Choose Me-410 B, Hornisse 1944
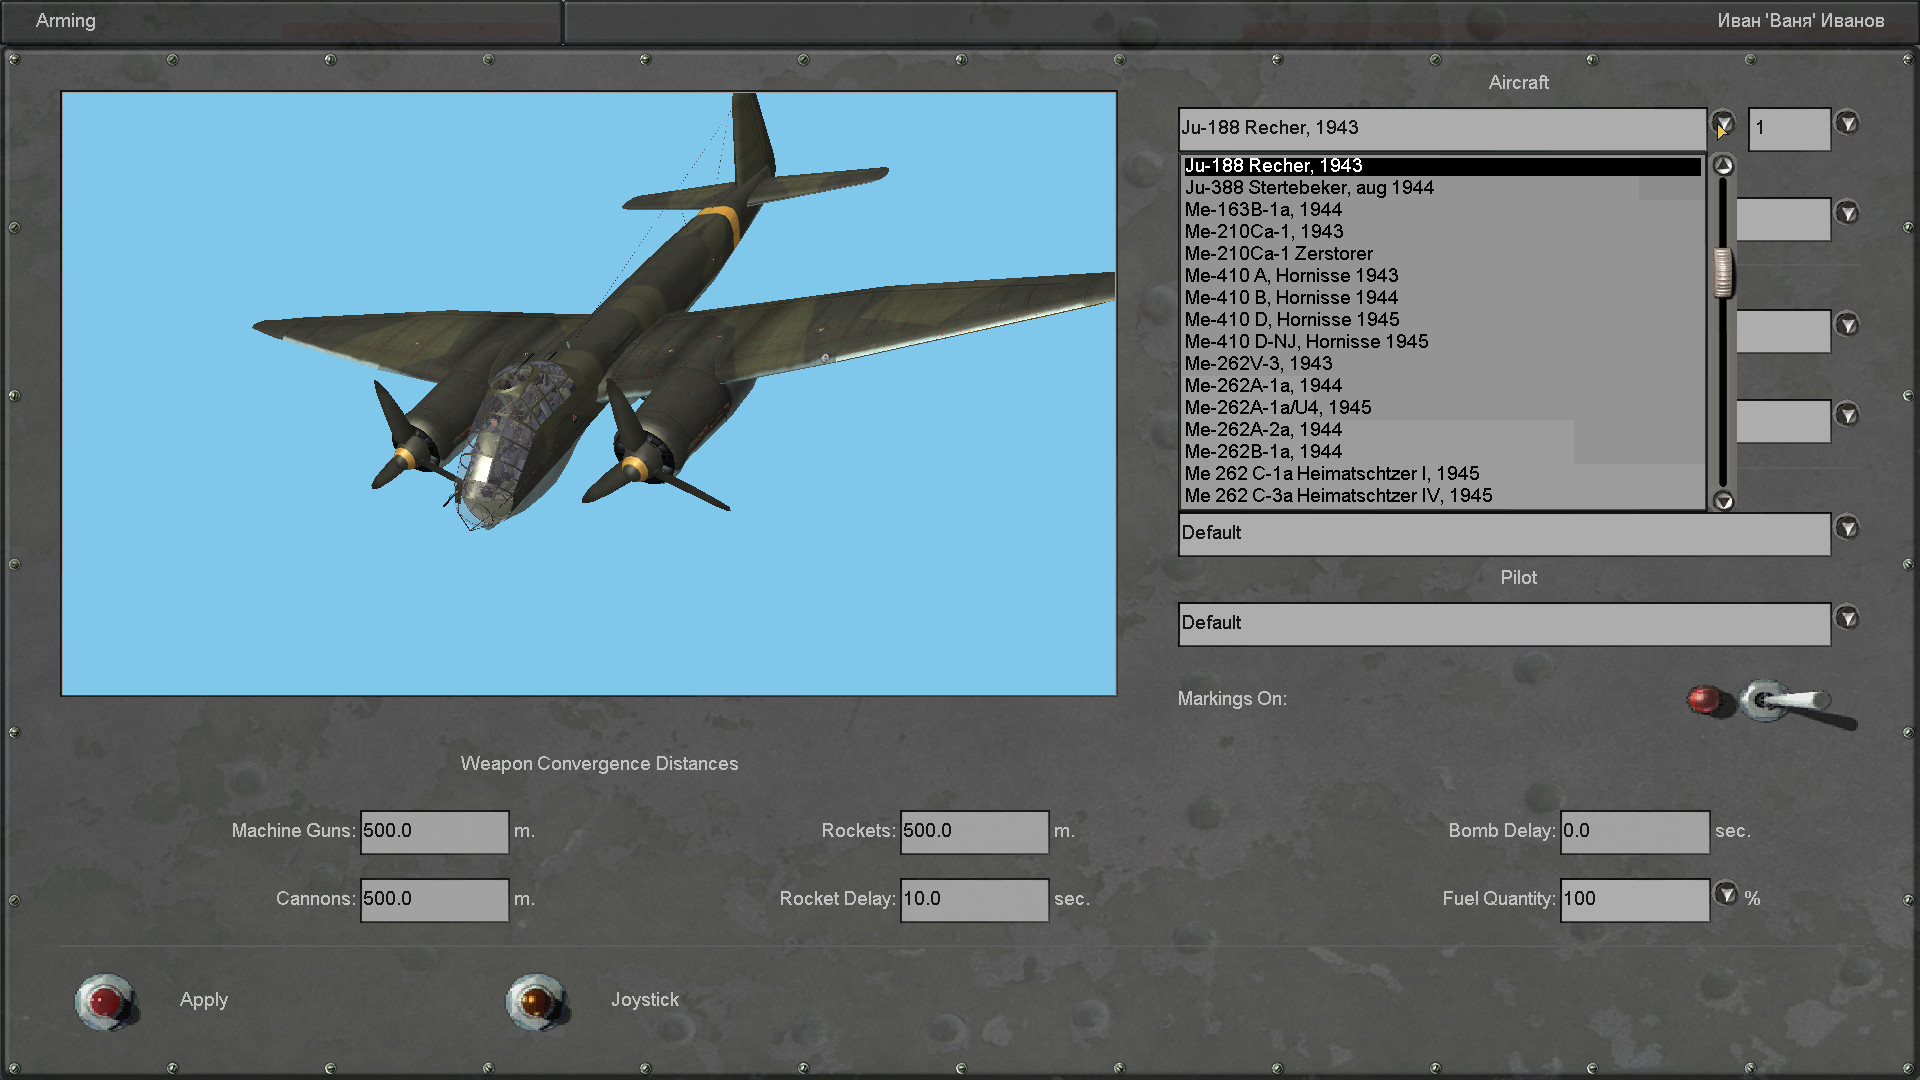This screenshot has height=1080, width=1920. (x=1291, y=298)
